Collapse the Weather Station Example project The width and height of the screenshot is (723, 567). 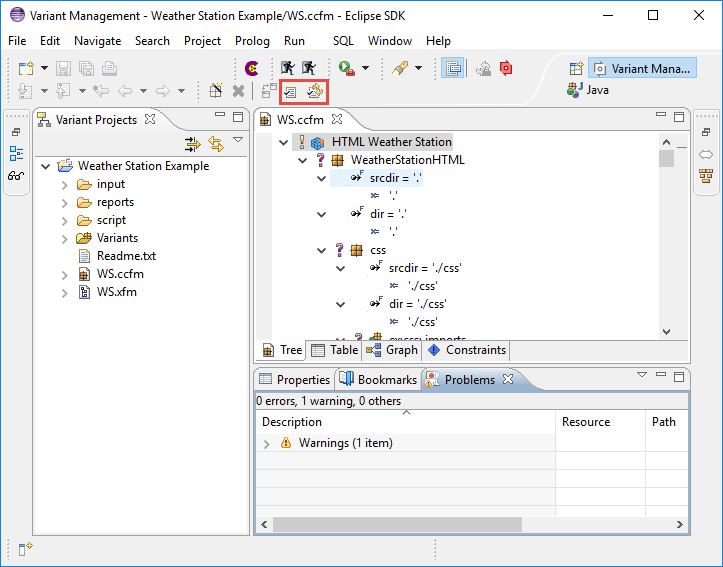click(x=46, y=166)
